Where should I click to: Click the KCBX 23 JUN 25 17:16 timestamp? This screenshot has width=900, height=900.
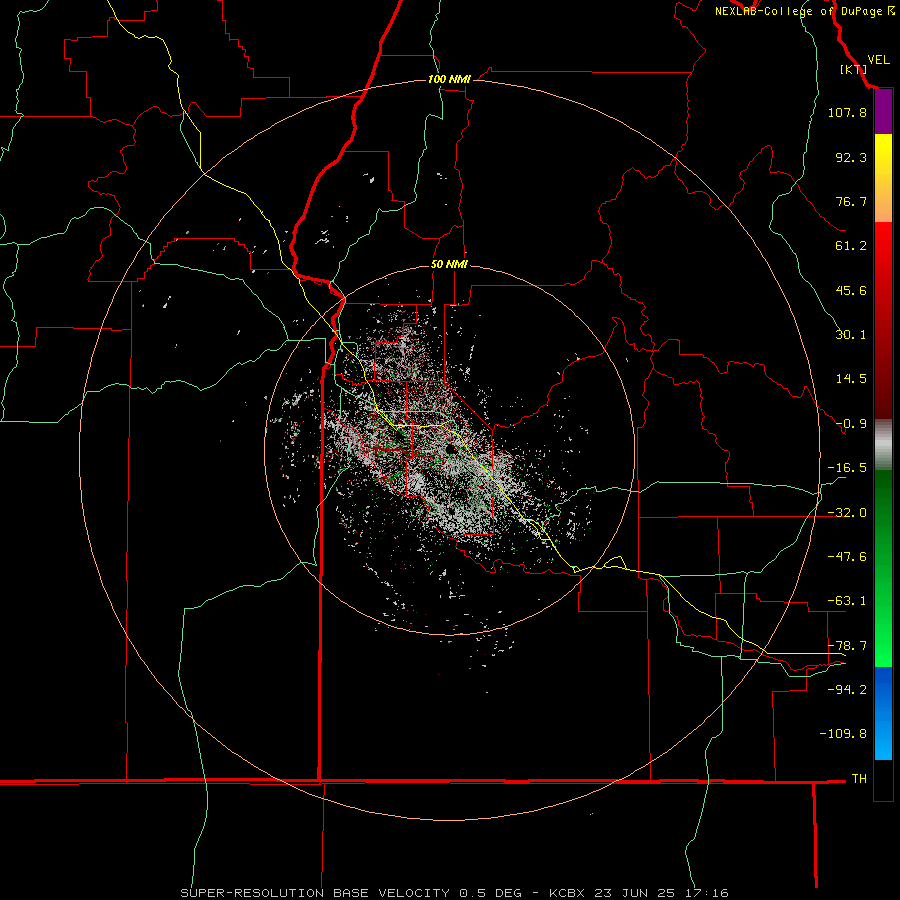pos(638,893)
